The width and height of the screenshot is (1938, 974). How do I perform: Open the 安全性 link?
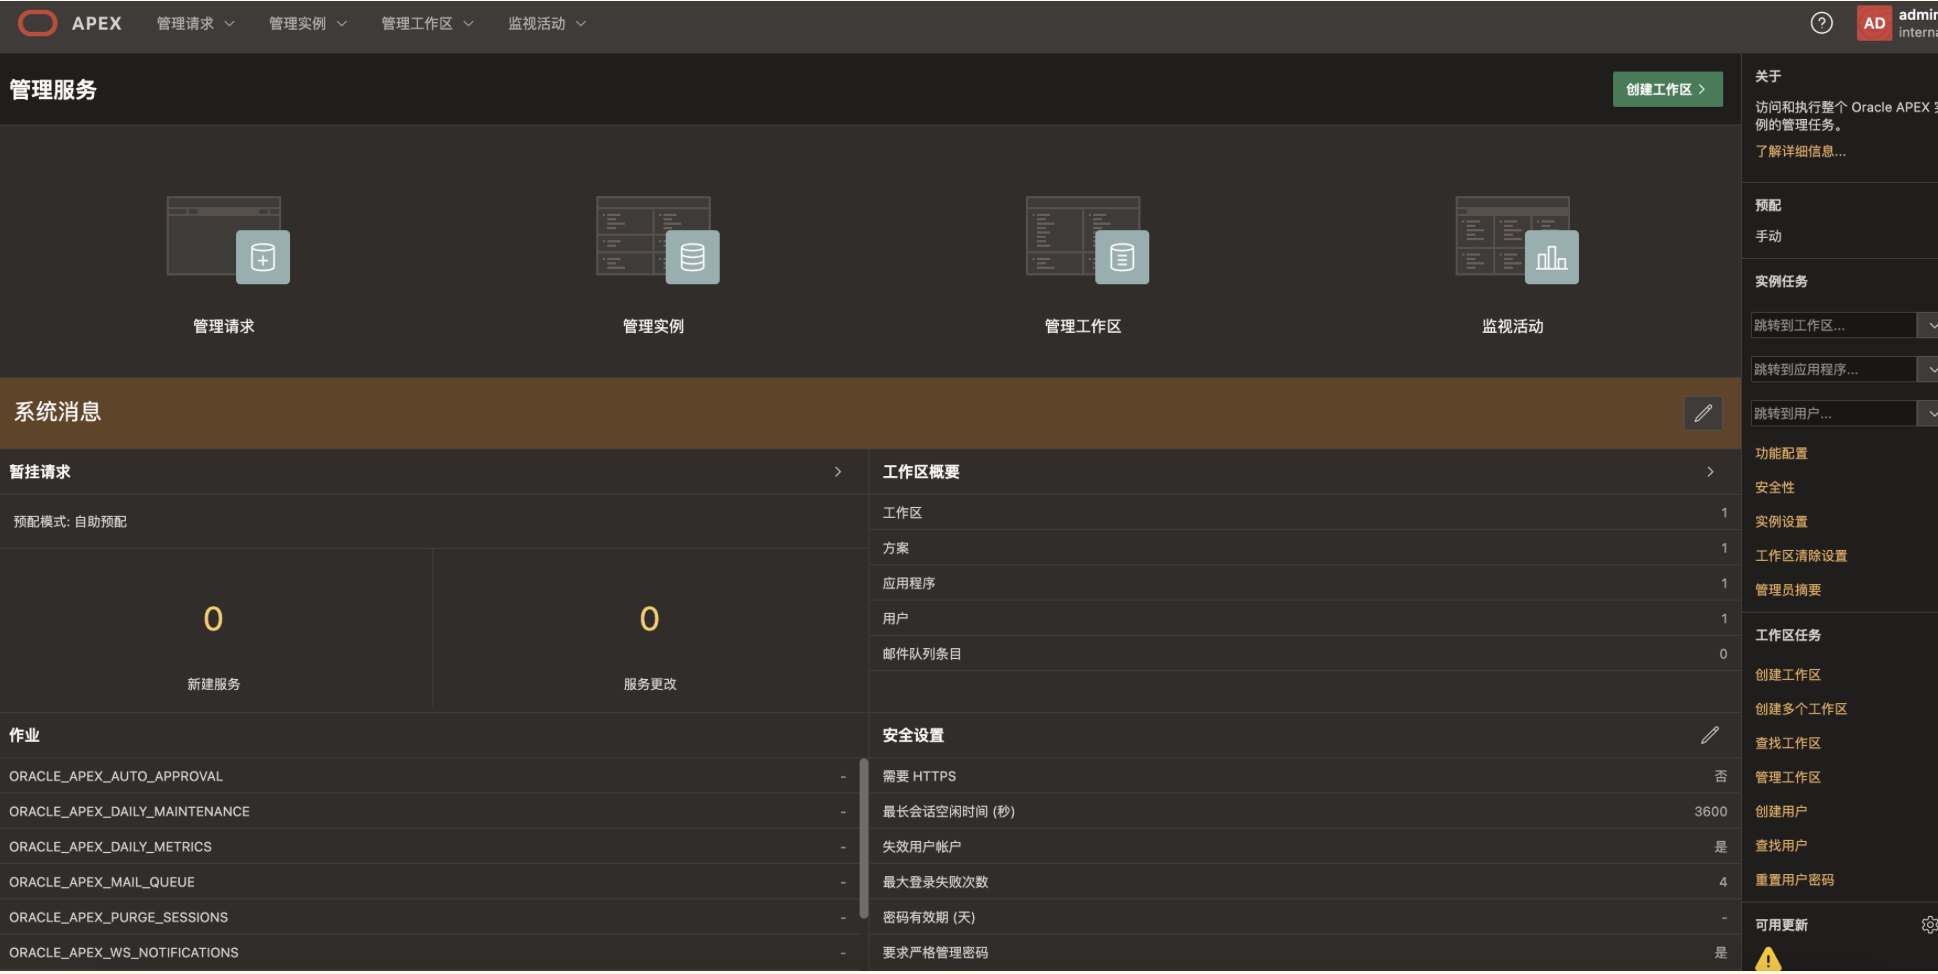point(1775,487)
